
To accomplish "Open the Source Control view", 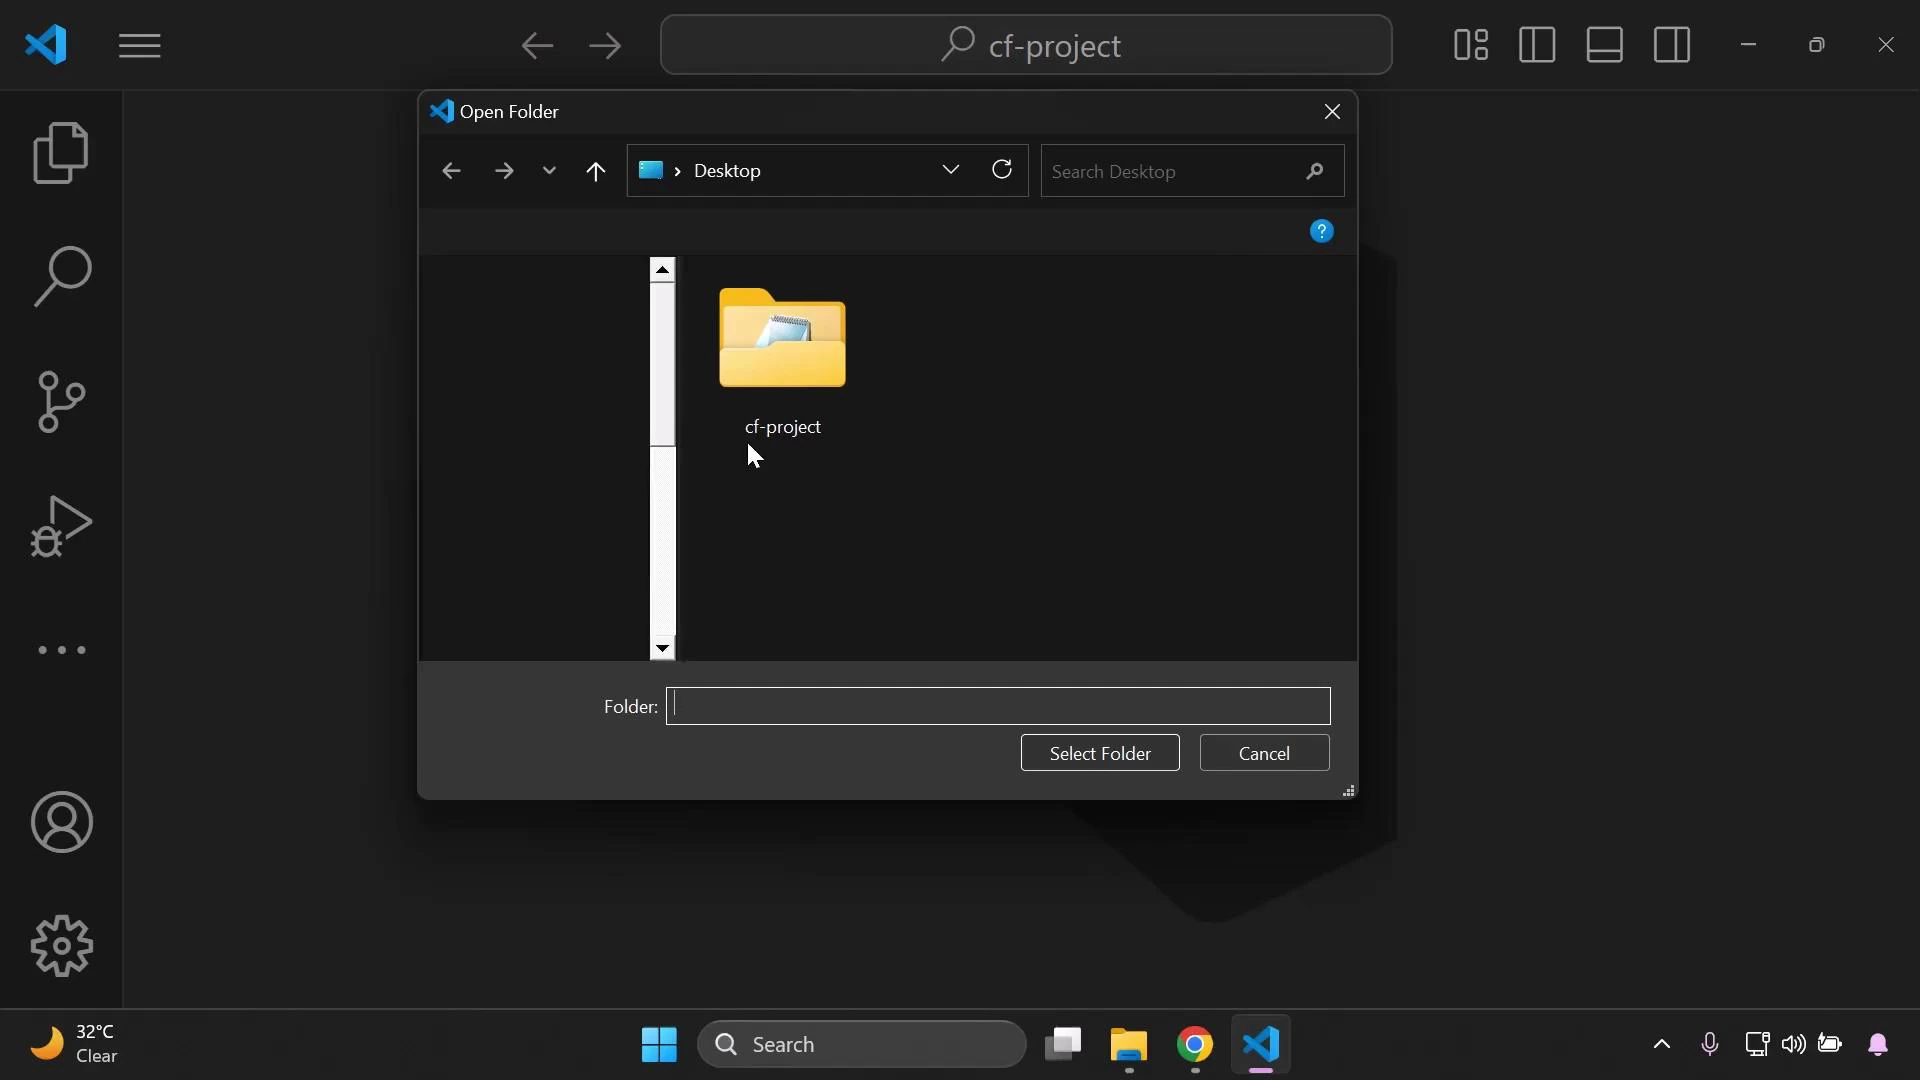I will coord(62,401).
